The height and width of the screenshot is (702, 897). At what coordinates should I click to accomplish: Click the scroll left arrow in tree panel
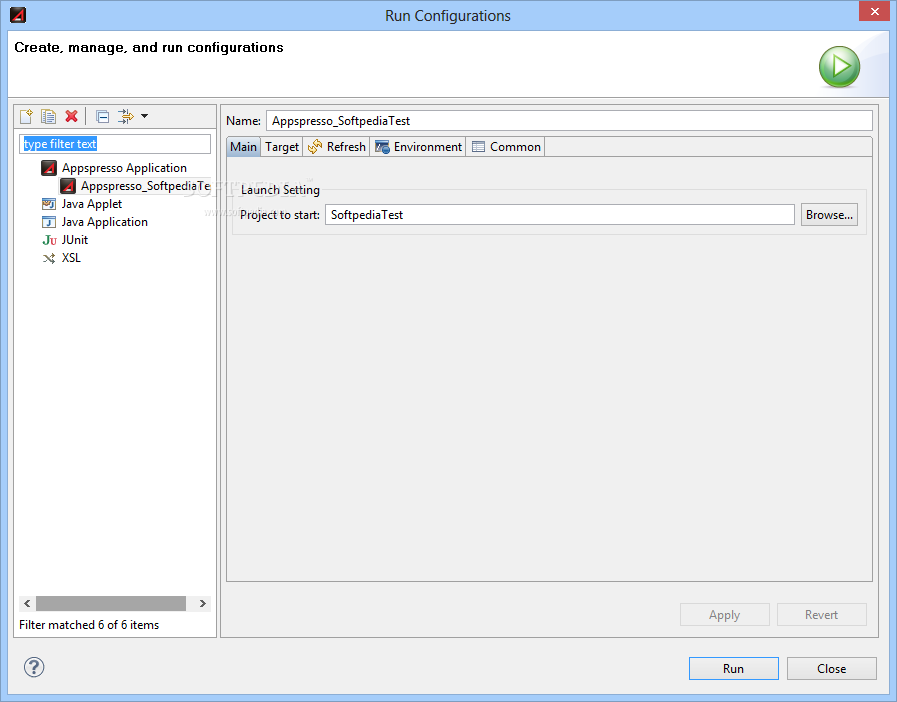click(27, 603)
